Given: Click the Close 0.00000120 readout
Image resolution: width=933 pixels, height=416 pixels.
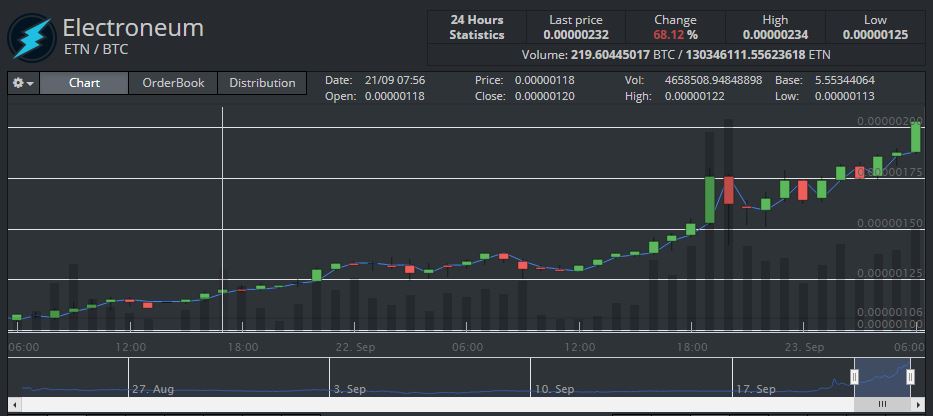Looking at the screenshot, I should pos(525,96).
